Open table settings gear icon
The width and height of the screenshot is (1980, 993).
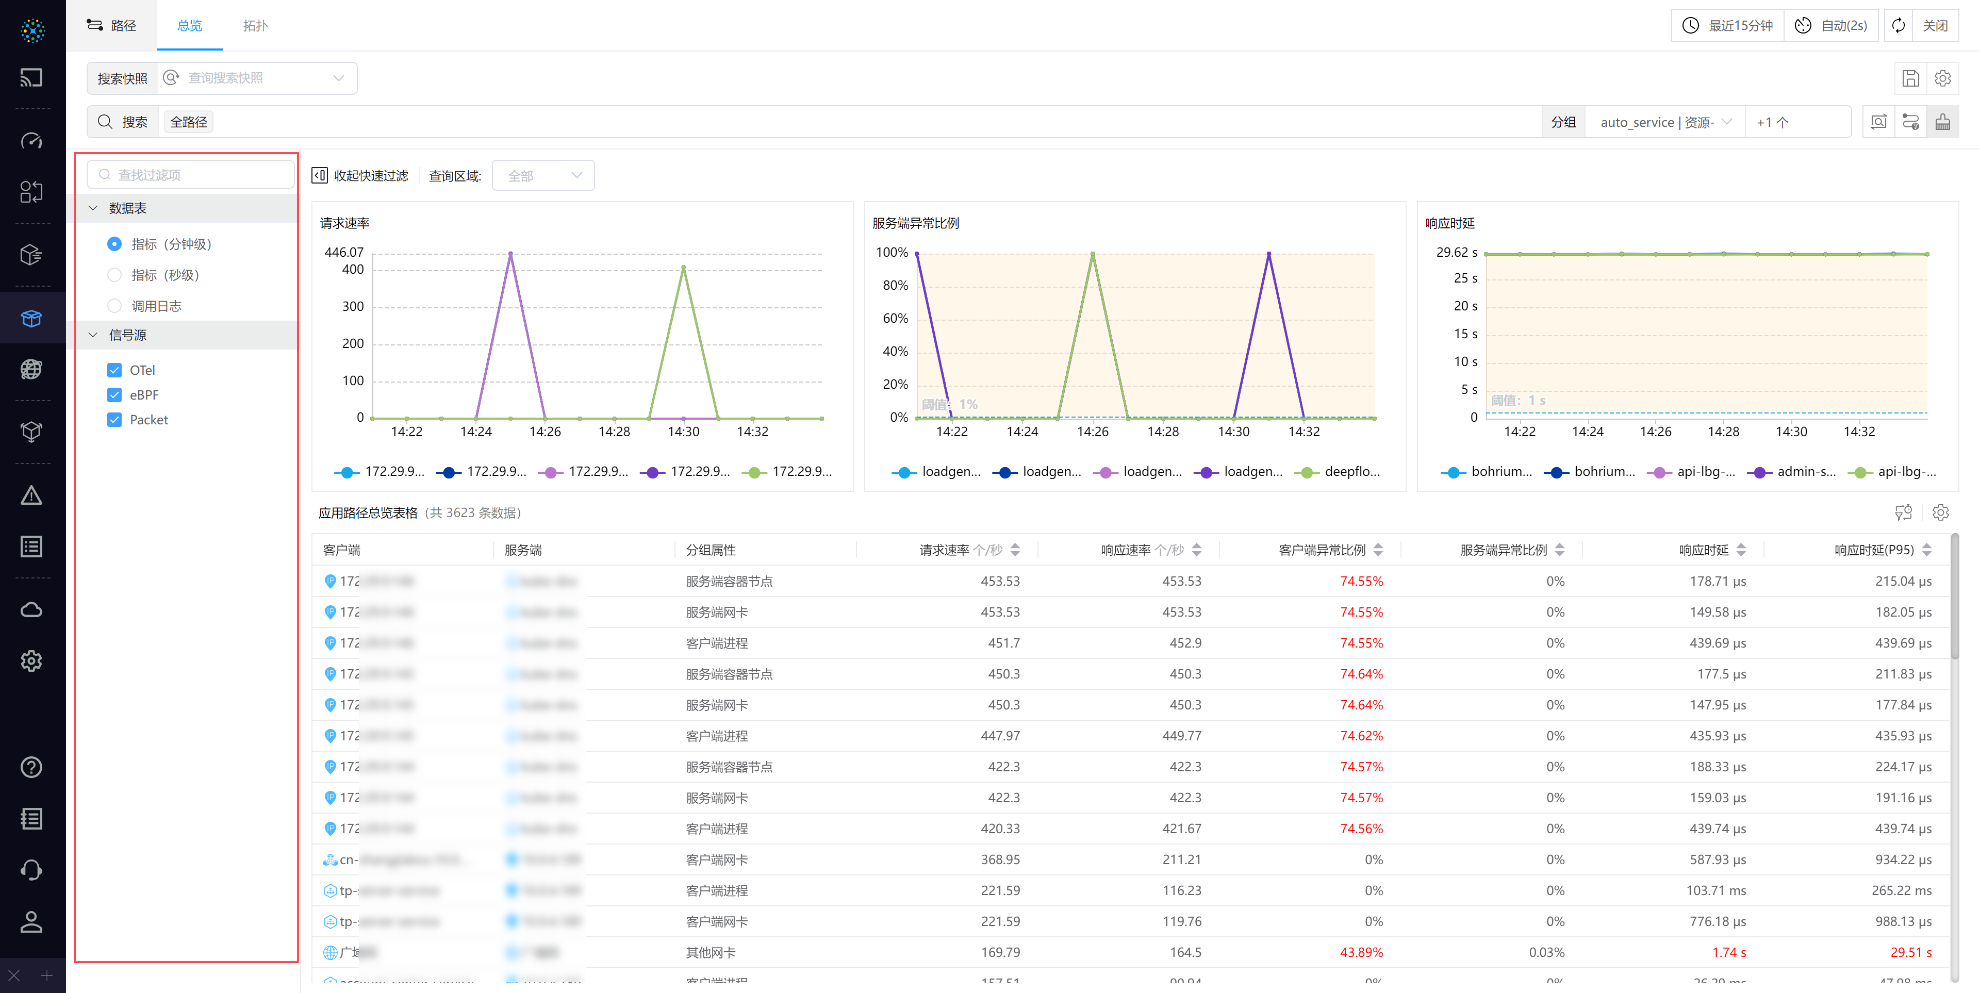1940,513
